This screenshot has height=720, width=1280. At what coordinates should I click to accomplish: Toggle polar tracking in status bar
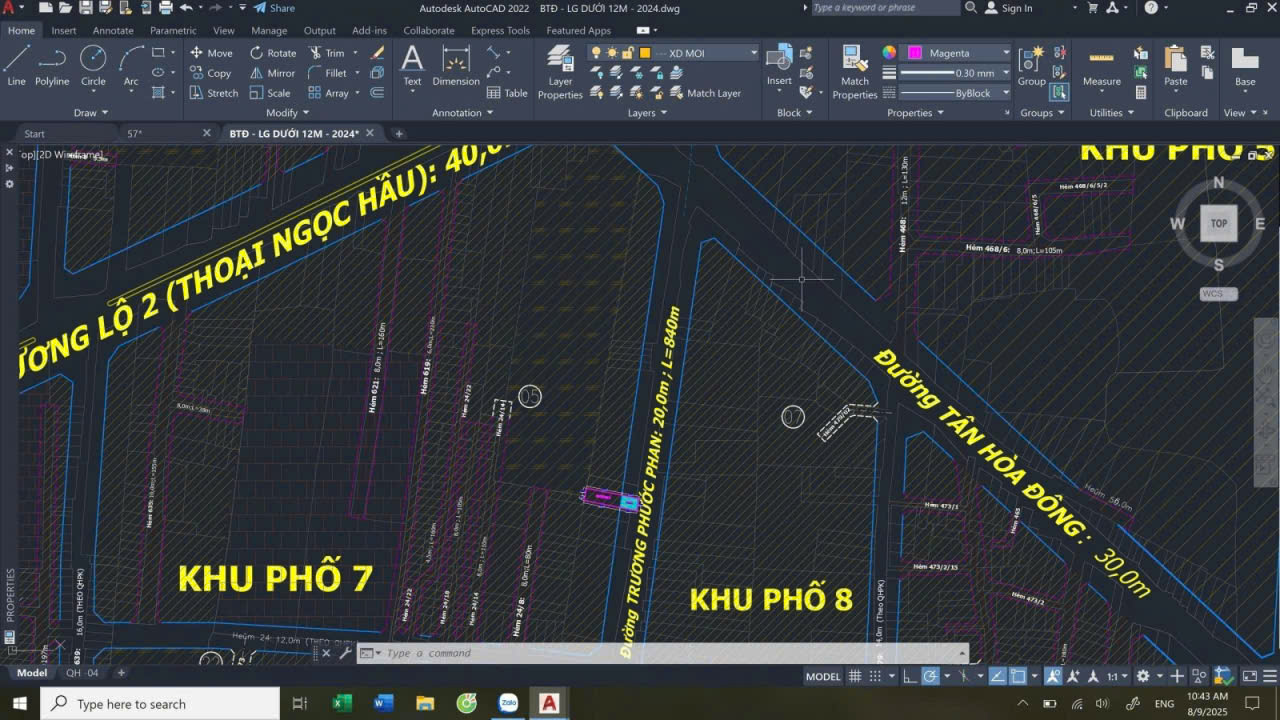[930, 676]
